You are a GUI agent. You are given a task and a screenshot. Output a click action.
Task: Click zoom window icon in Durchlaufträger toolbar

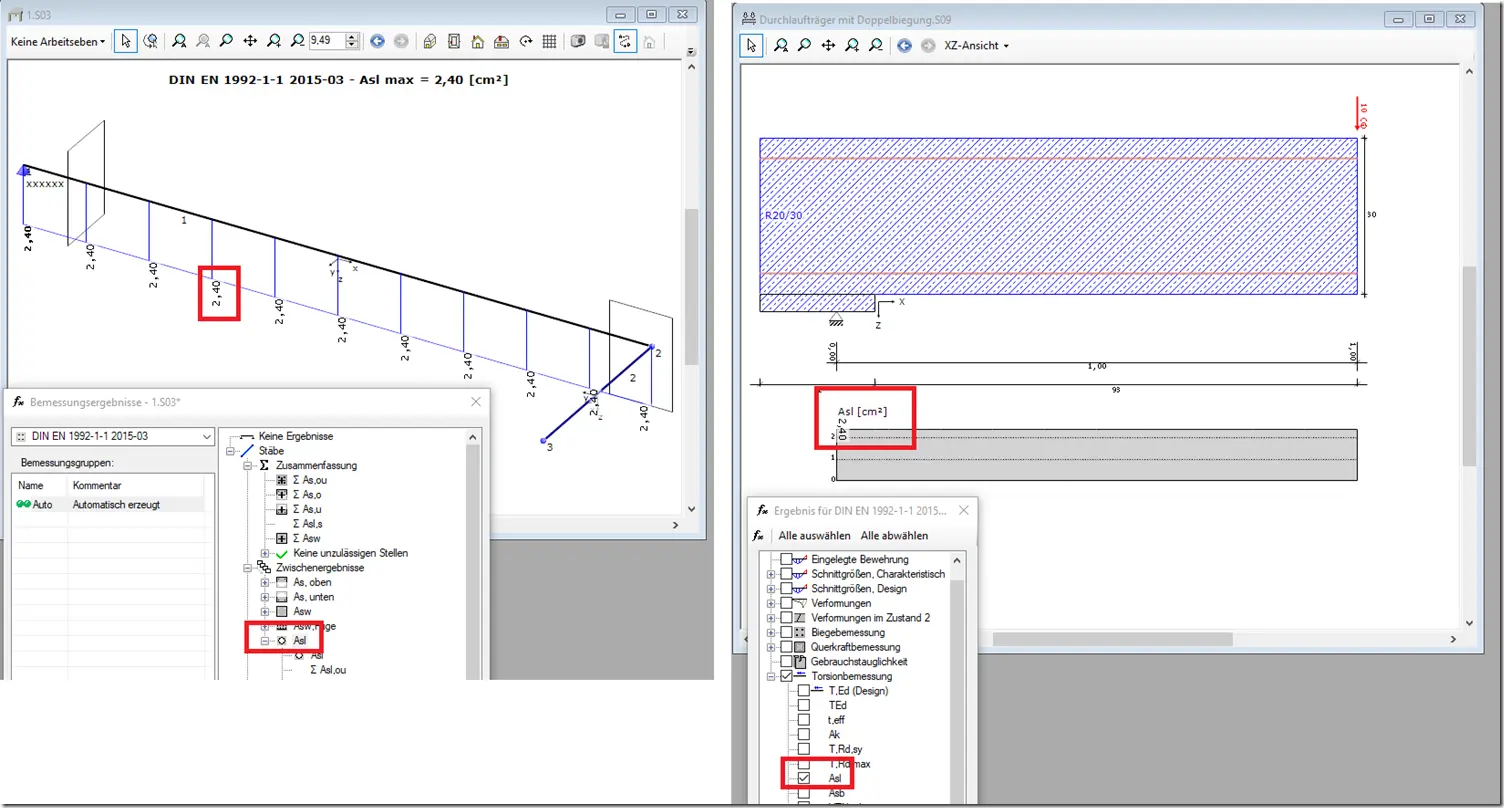tap(804, 45)
